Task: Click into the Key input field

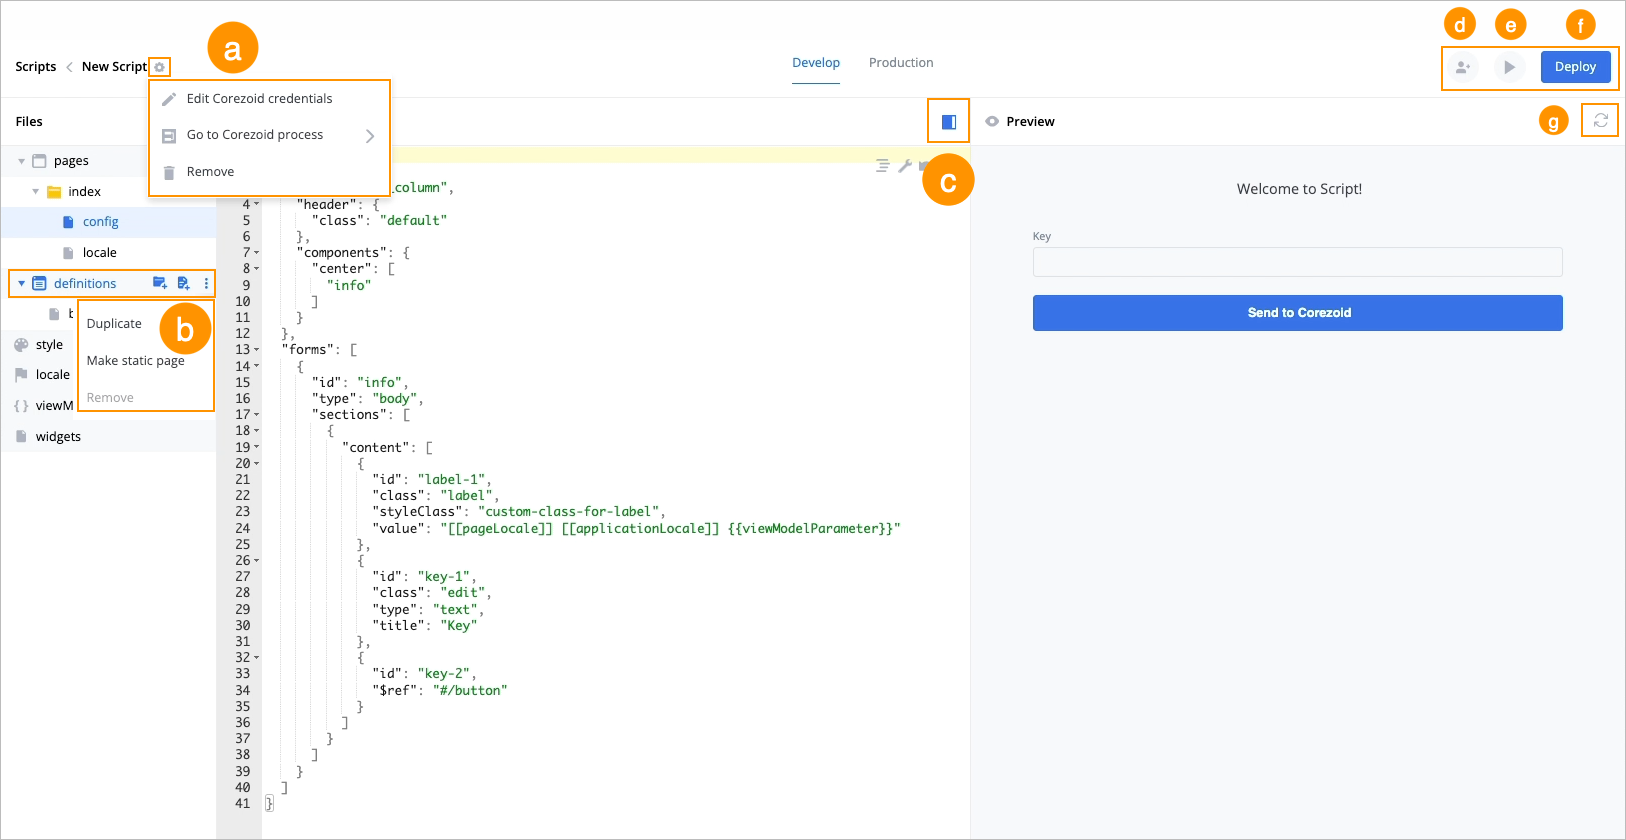Action: click(1298, 262)
